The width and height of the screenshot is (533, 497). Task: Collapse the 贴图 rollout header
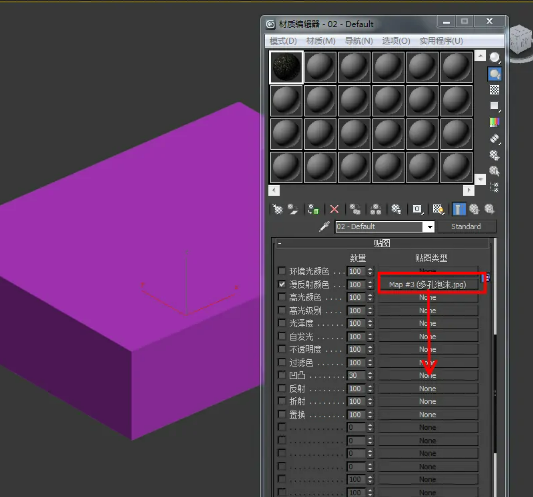[x=381, y=243]
